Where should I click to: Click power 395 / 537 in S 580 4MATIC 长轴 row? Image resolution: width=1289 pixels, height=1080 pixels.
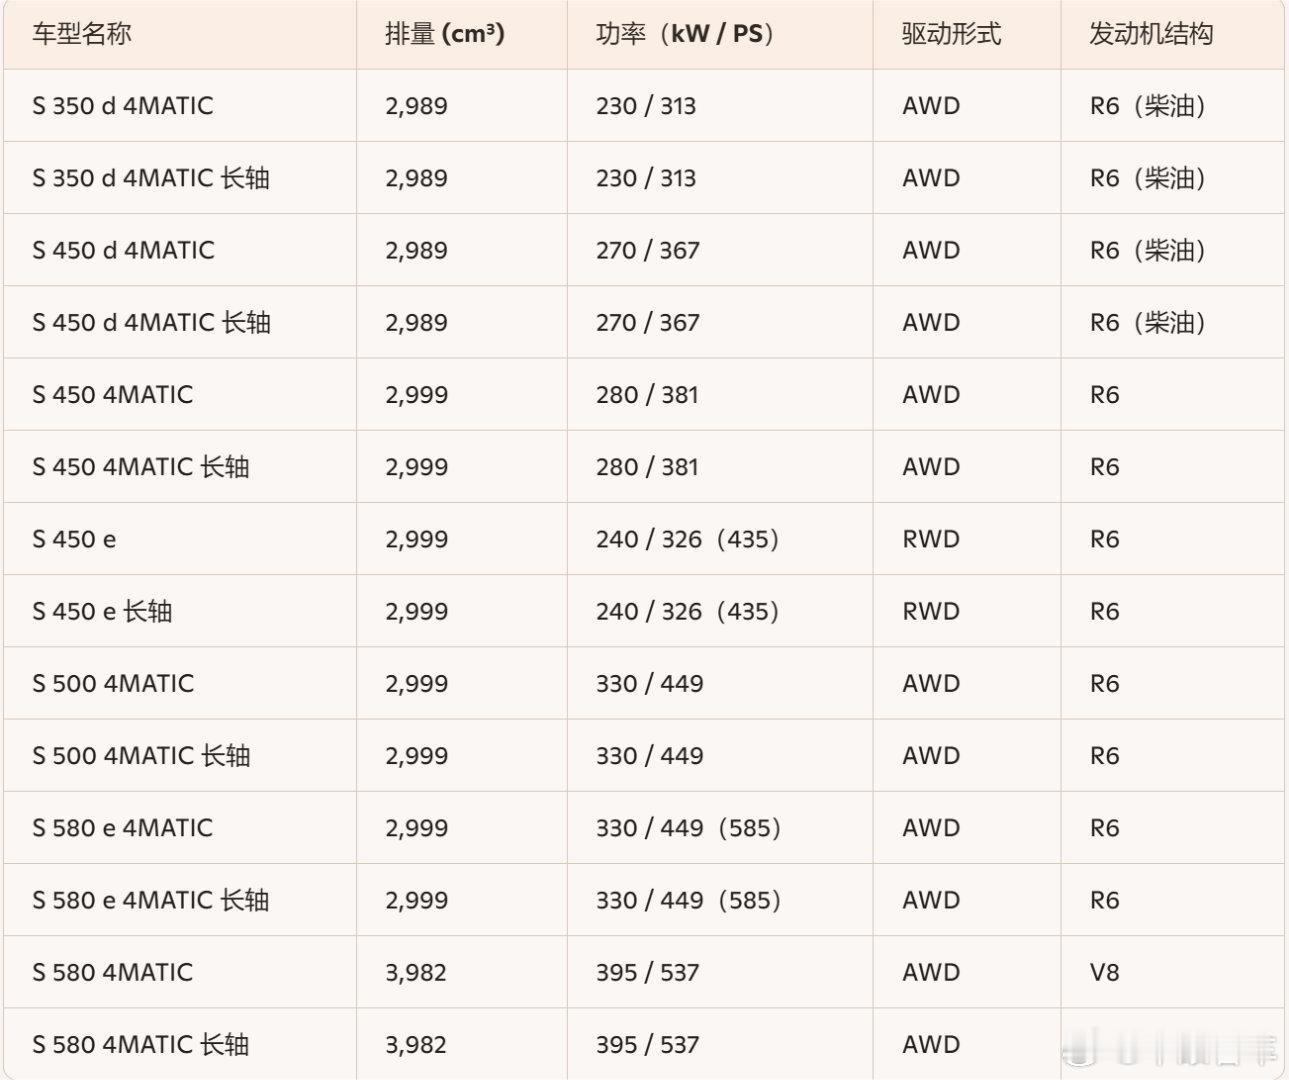(648, 1045)
